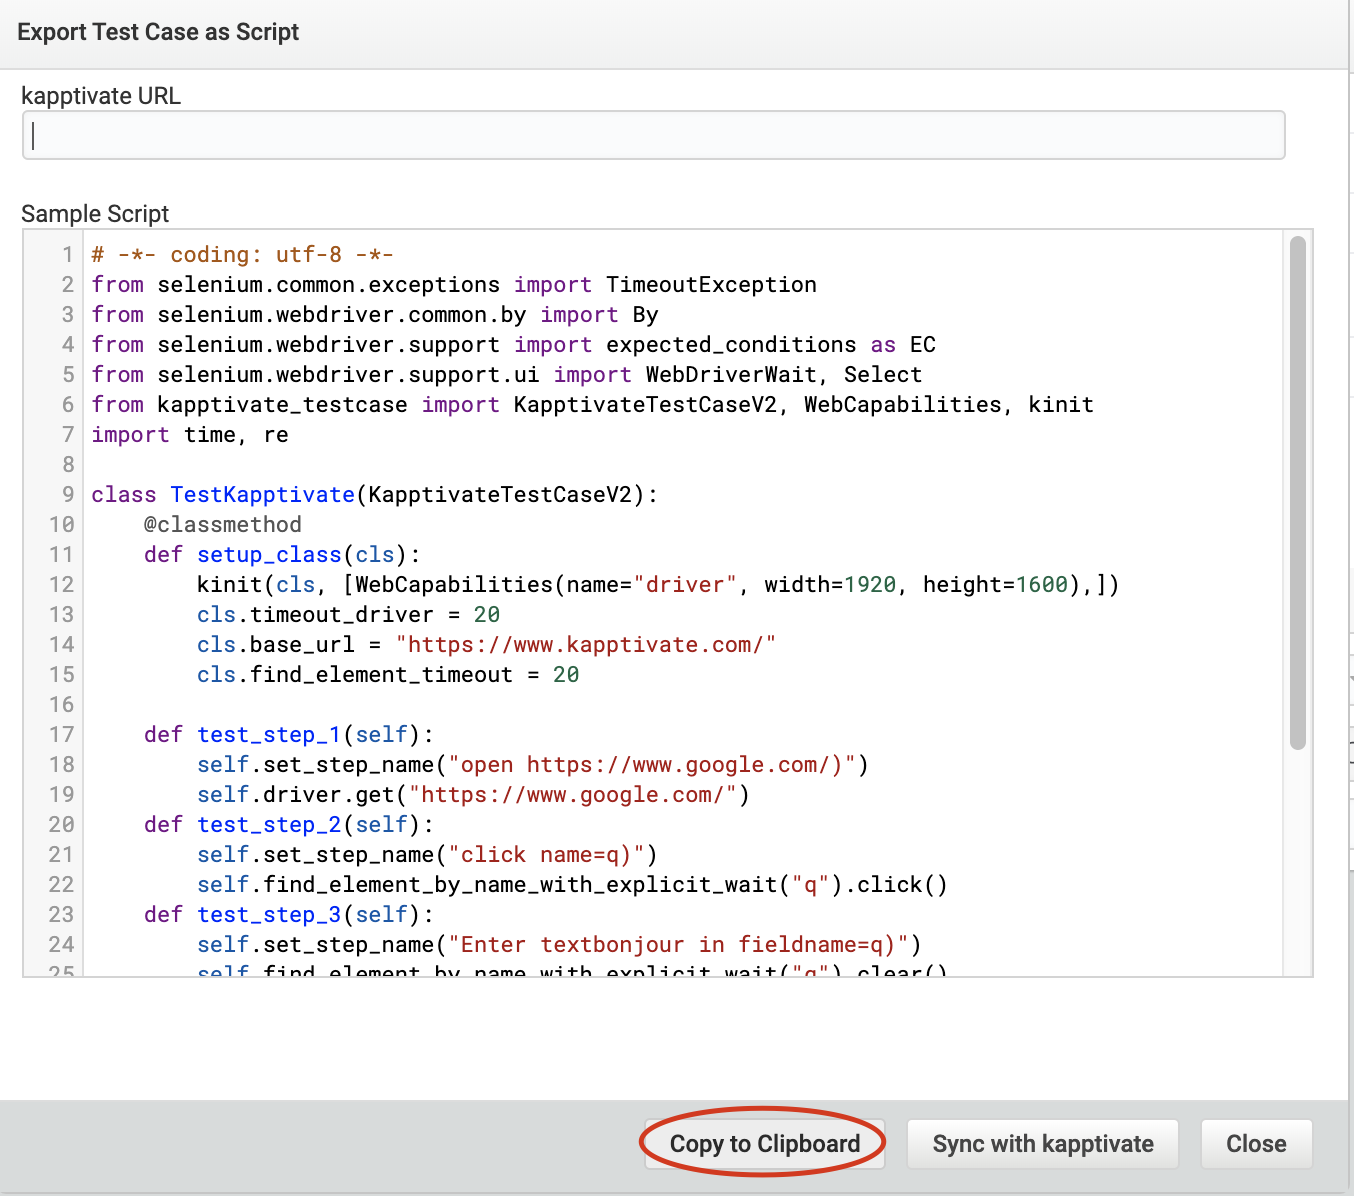Click the kapptivate.com base_url string
The image size is (1354, 1196).
pyautogui.click(x=585, y=645)
